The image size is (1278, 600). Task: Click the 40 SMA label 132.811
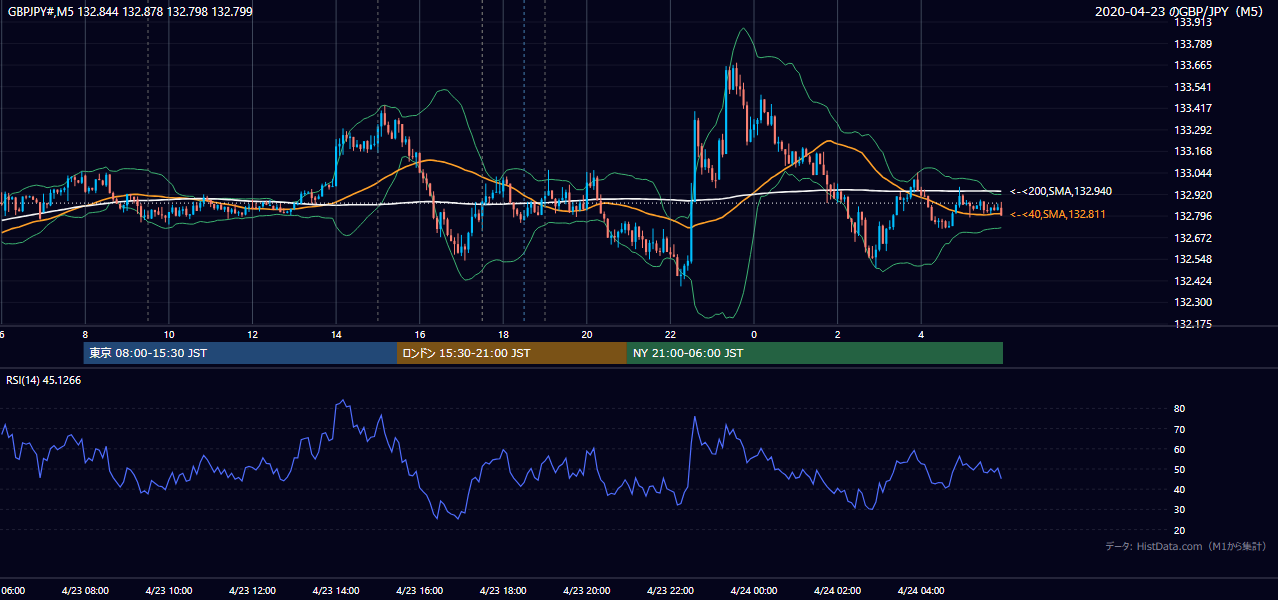click(x=1059, y=214)
